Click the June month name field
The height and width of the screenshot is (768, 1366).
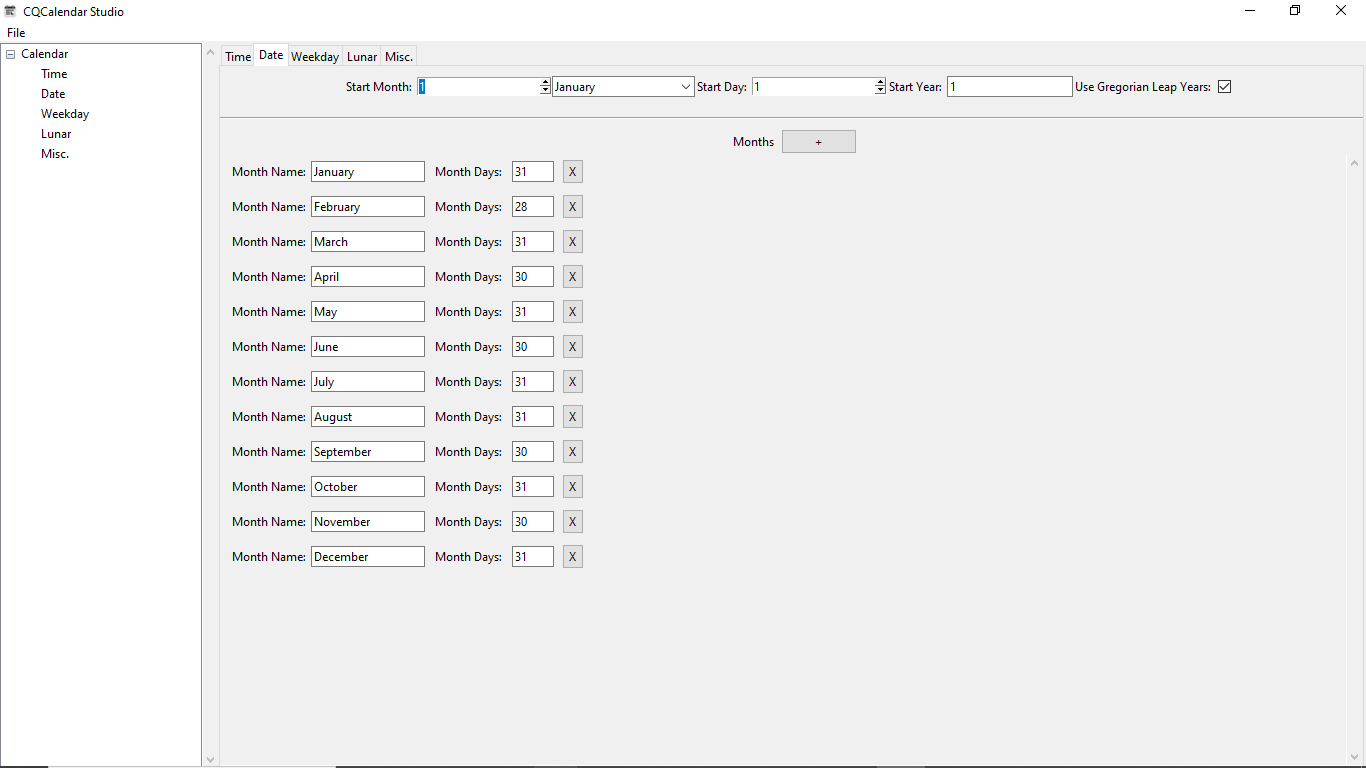click(368, 347)
